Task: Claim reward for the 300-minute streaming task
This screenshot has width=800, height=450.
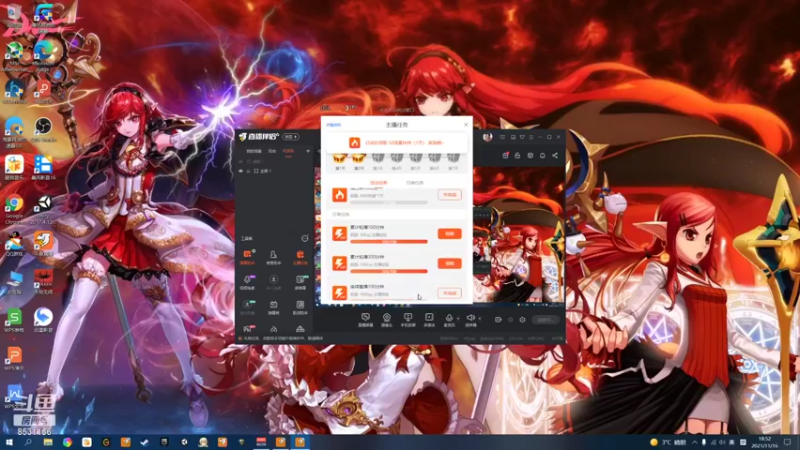Action: 449,263
